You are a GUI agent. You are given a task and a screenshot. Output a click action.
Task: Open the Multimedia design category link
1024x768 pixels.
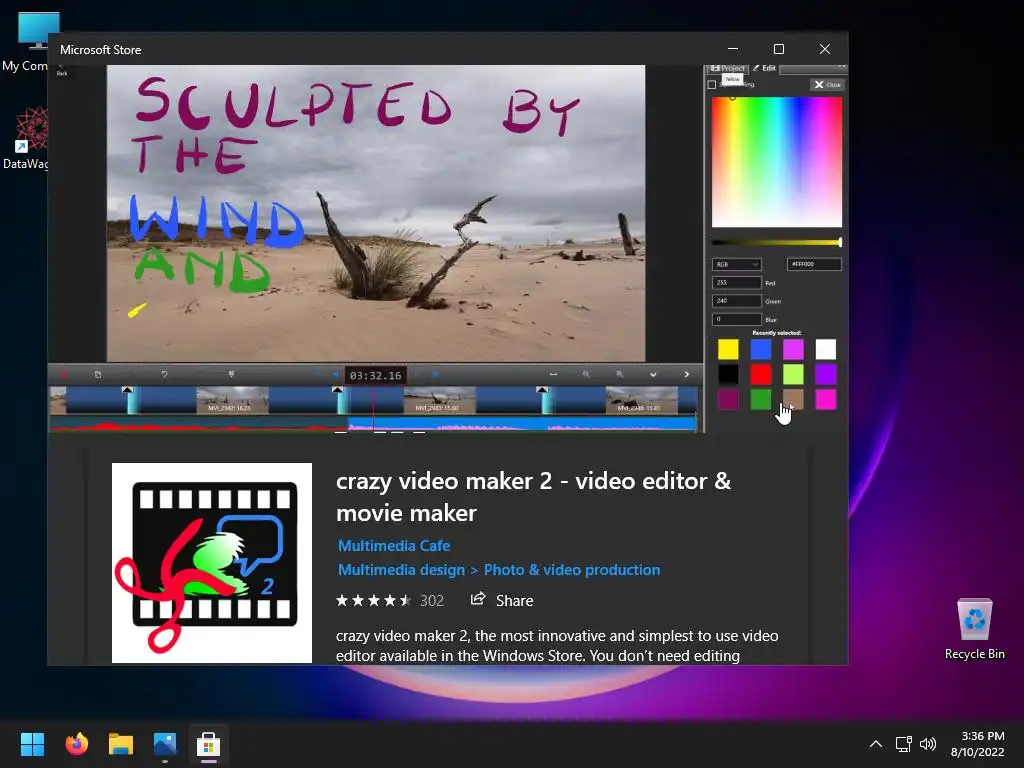tap(401, 569)
